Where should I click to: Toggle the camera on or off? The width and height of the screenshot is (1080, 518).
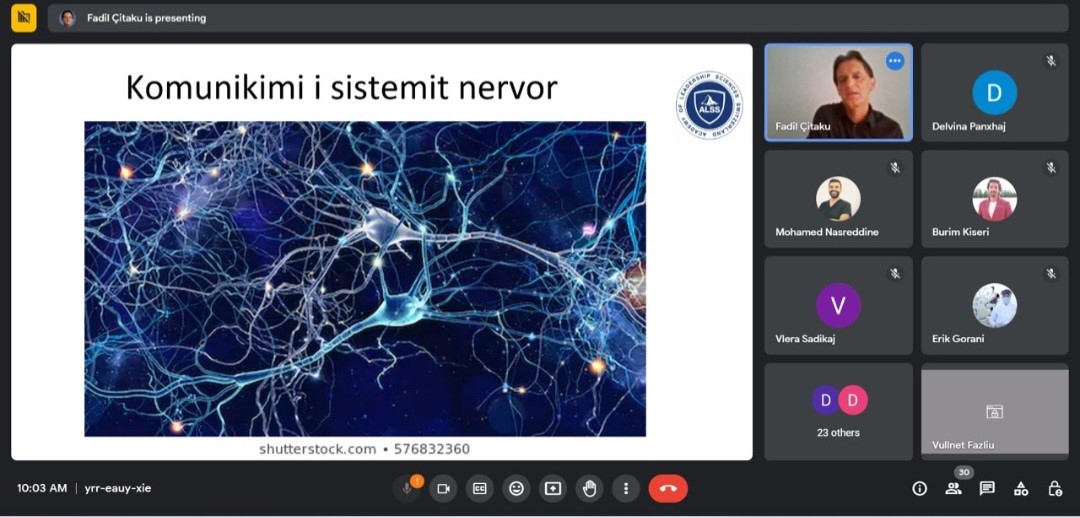point(443,488)
